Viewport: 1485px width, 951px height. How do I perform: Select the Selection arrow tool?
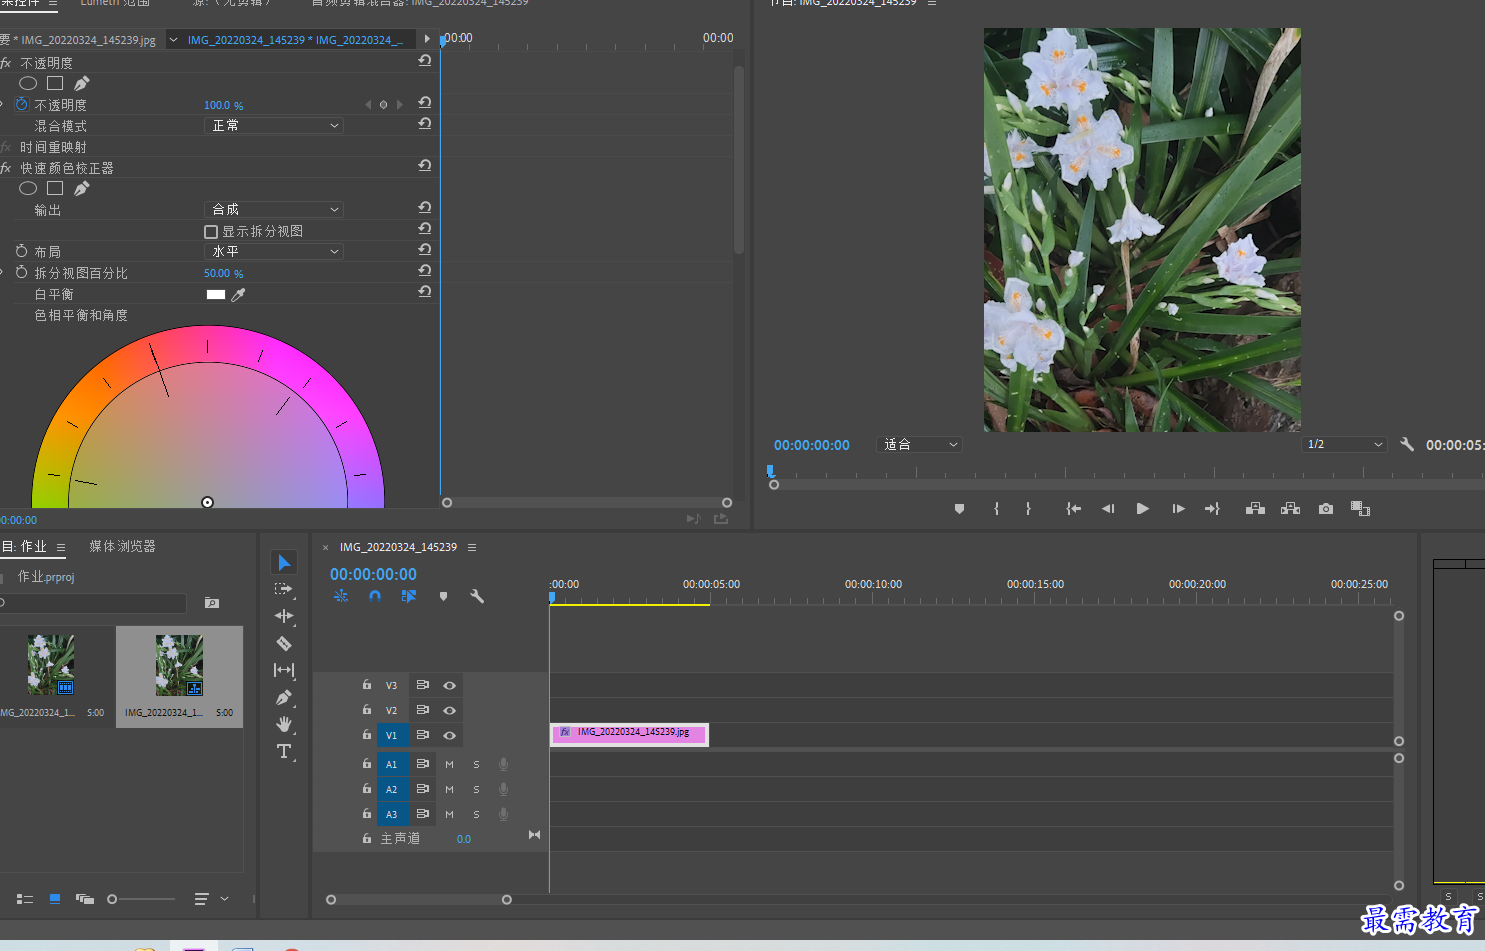[x=284, y=562]
